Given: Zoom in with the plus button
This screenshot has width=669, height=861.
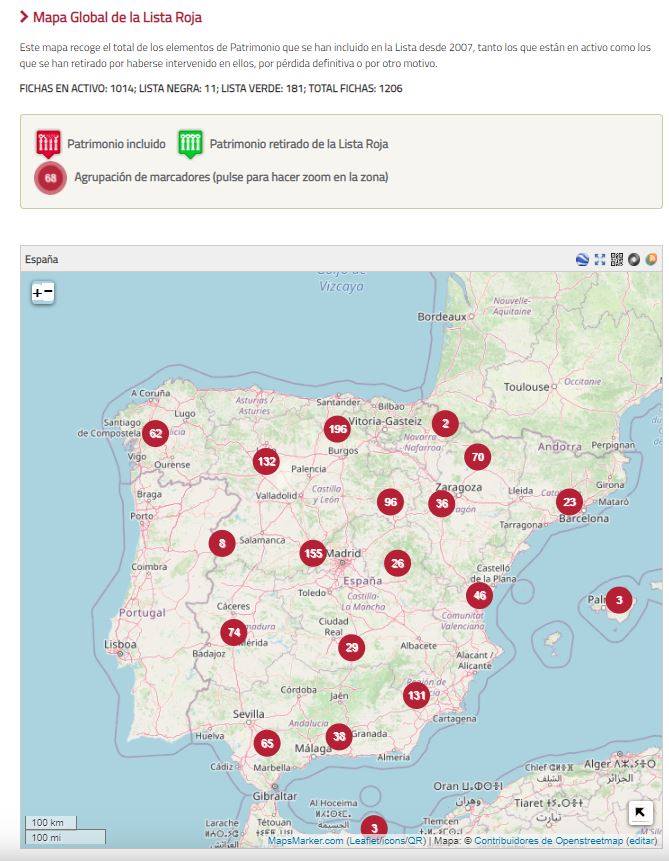Looking at the screenshot, I should (38, 293).
